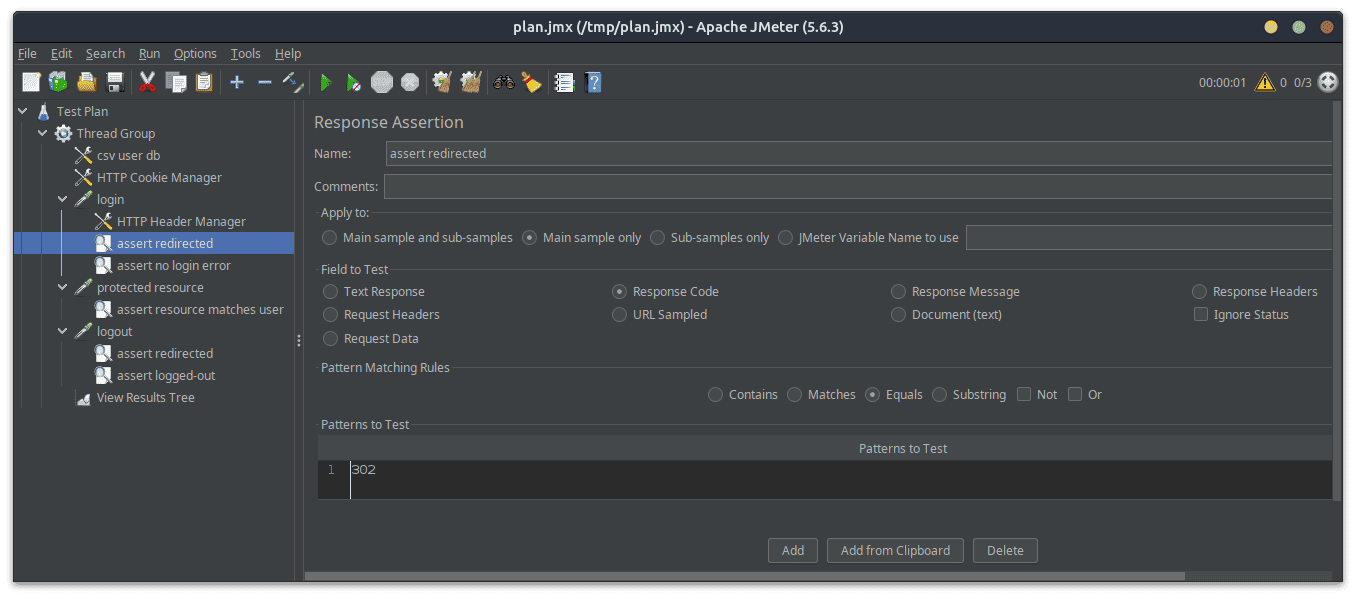Select the Response Headers radio button
Screen dimensions: 1356x598
(1199, 292)
